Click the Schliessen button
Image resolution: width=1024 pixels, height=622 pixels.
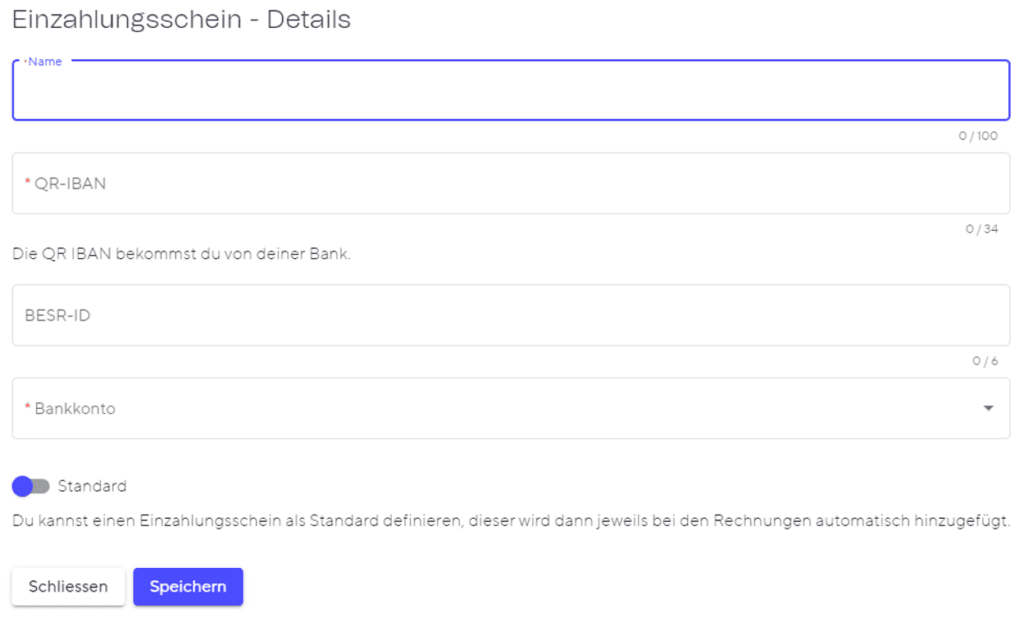[68, 587]
